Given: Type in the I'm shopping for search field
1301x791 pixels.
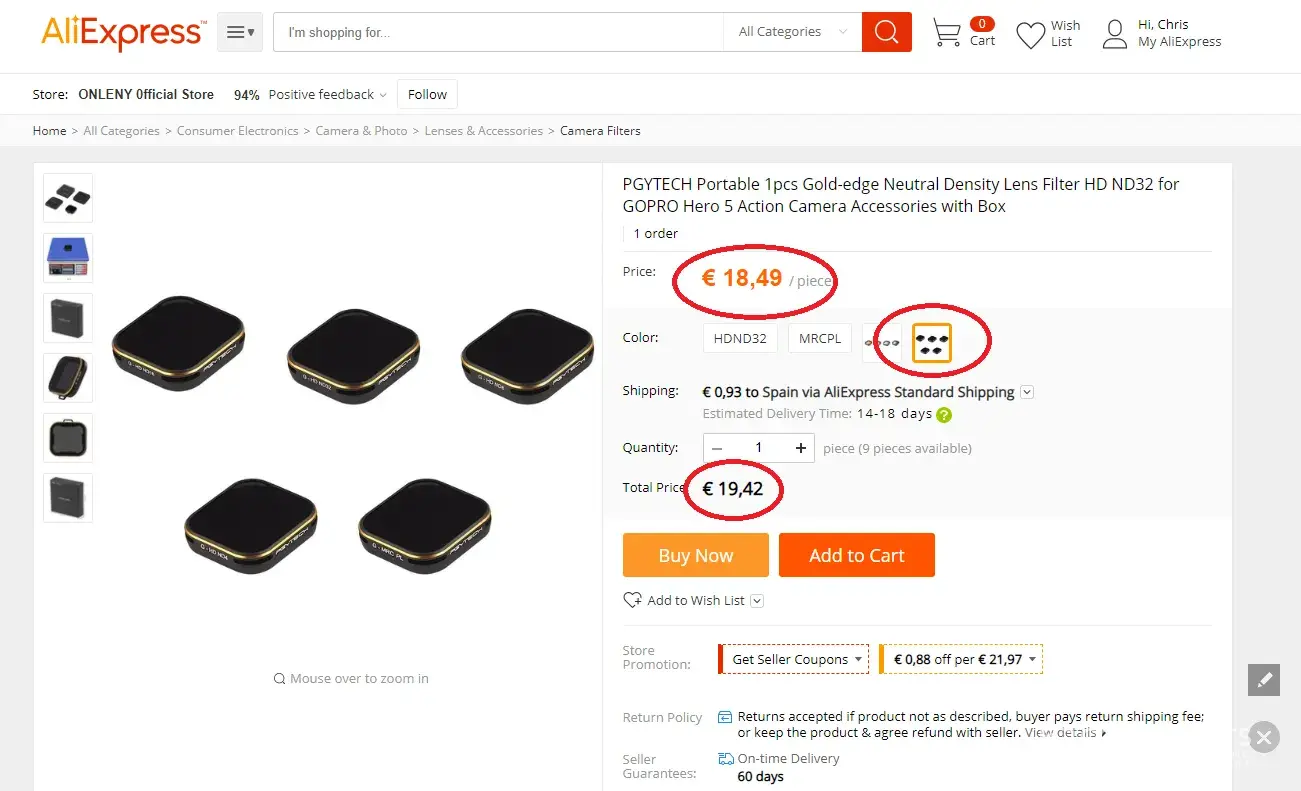Looking at the screenshot, I should click(500, 32).
